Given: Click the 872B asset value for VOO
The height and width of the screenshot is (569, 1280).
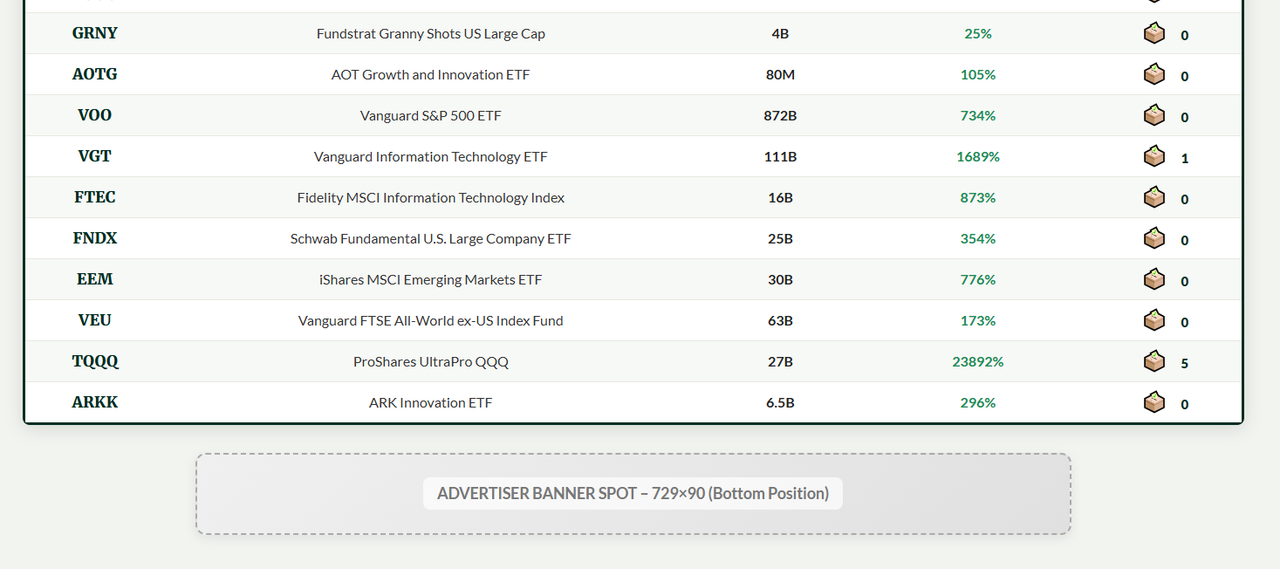Looking at the screenshot, I should pyautogui.click(x=780, y=115).
